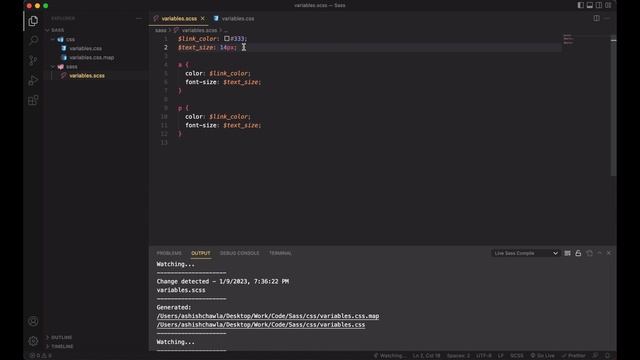Switch to the Debug Console tab
Viewport: 640px width, 360px height.
[x=239, y=253]
